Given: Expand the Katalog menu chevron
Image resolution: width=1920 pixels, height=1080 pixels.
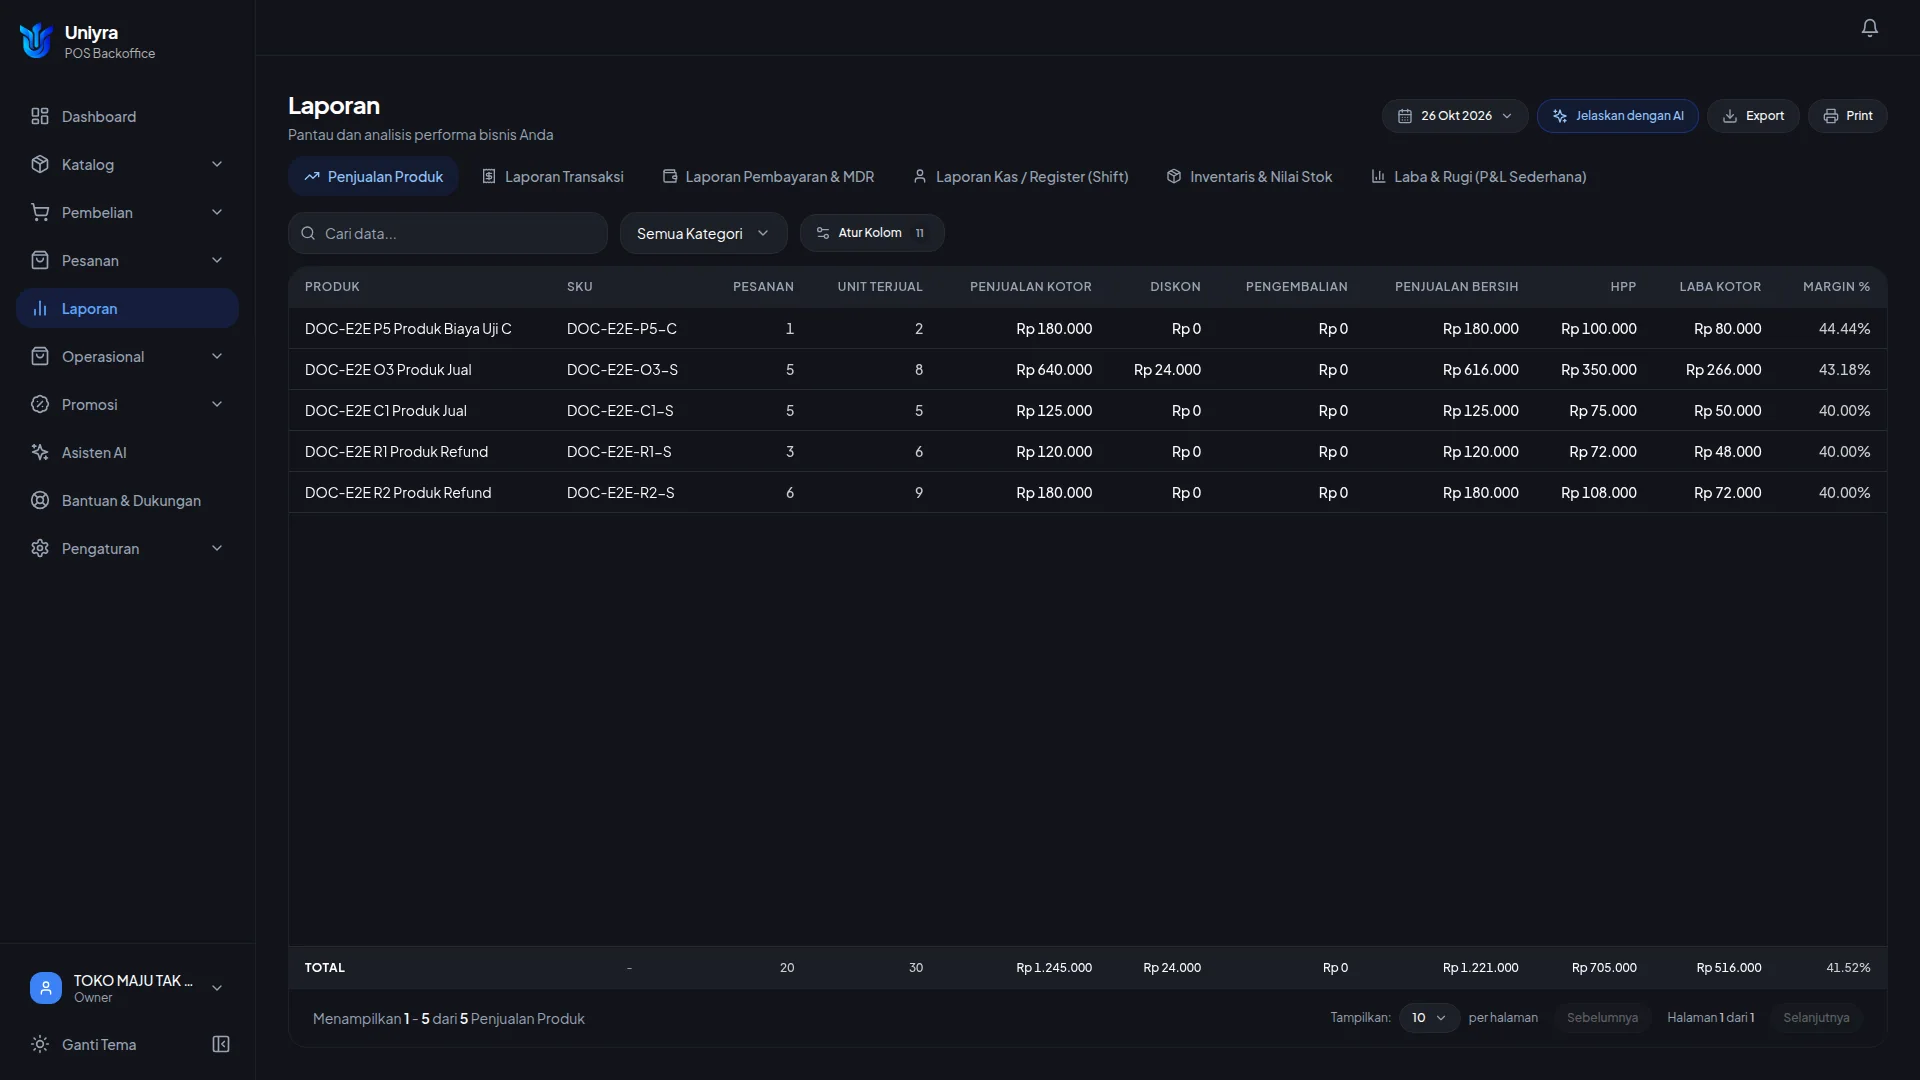Looking at the screenshot, I should pos(217,165).
